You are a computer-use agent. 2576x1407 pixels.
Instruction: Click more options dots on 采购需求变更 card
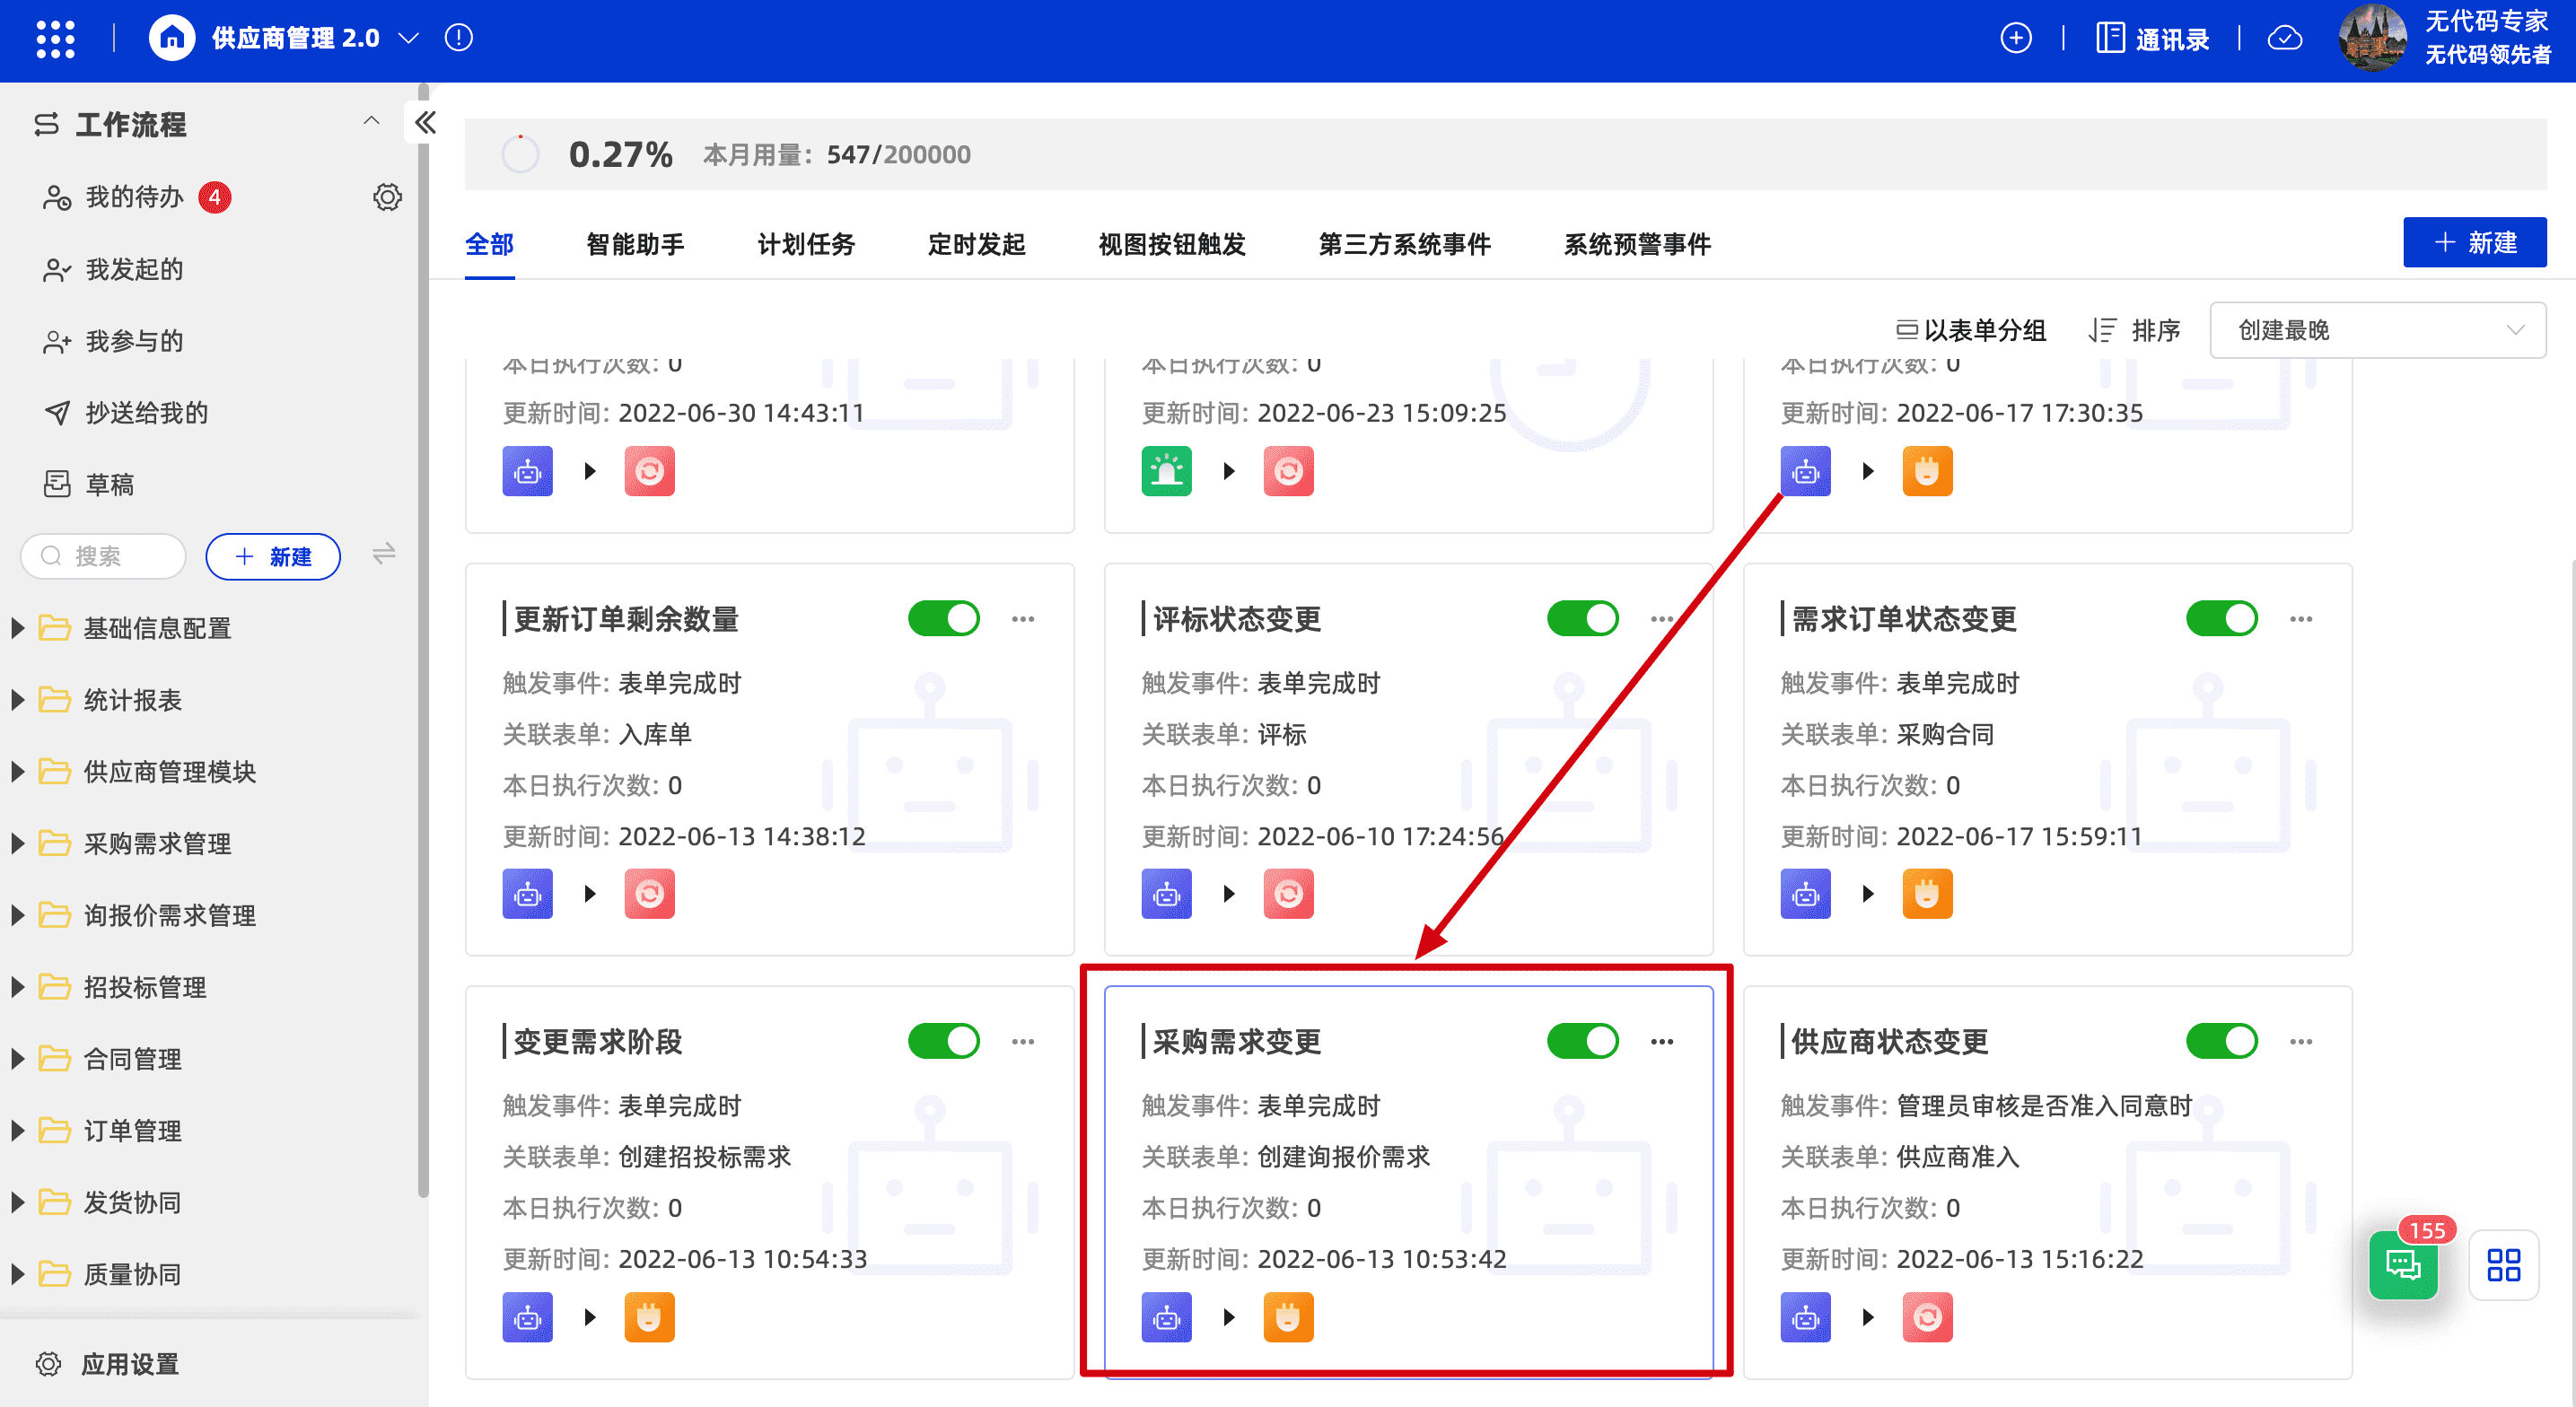pyautogui.click(x=1662, y=1042)
